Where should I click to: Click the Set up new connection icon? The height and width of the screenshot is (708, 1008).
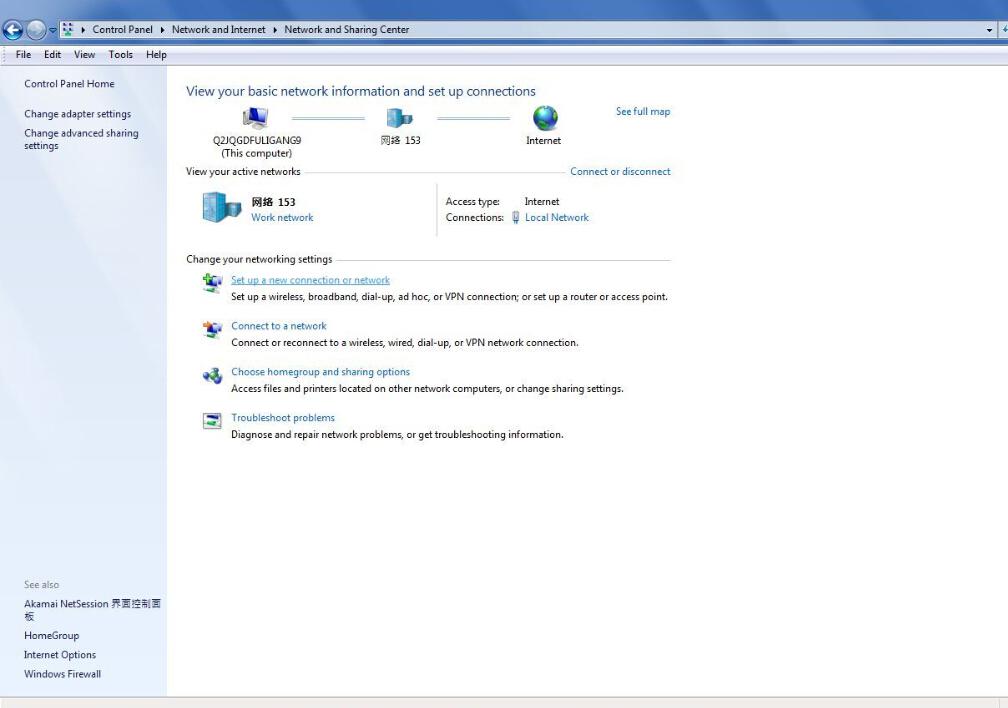pos(212,283)
